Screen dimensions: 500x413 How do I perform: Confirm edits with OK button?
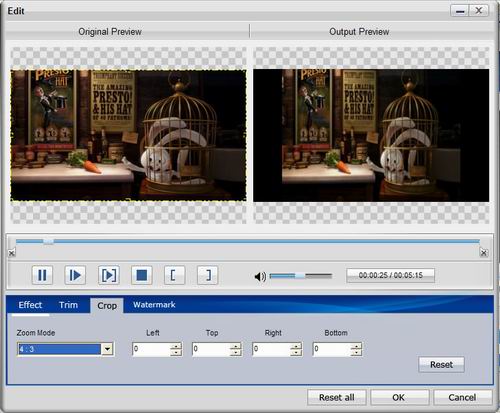pyautogui.click(x=399, y=397)
